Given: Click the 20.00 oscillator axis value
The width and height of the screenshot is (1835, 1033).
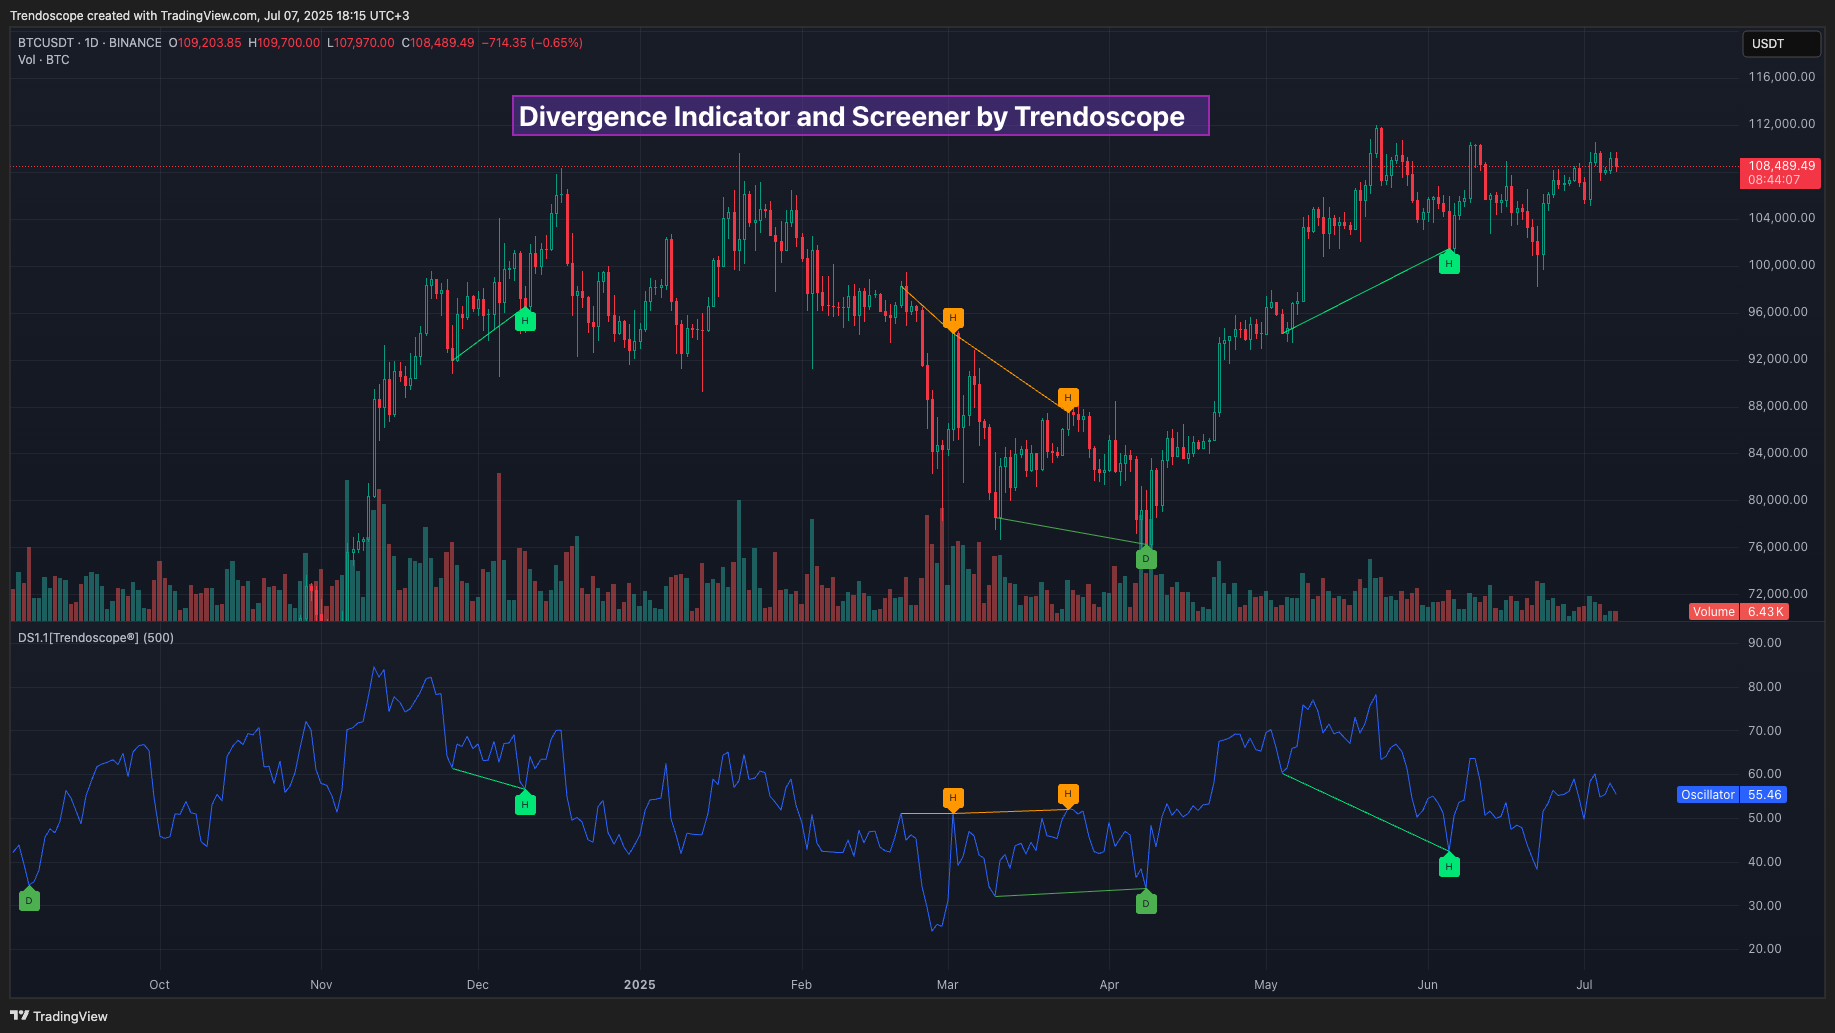Looking at the screenshot, I should 1764,949.
